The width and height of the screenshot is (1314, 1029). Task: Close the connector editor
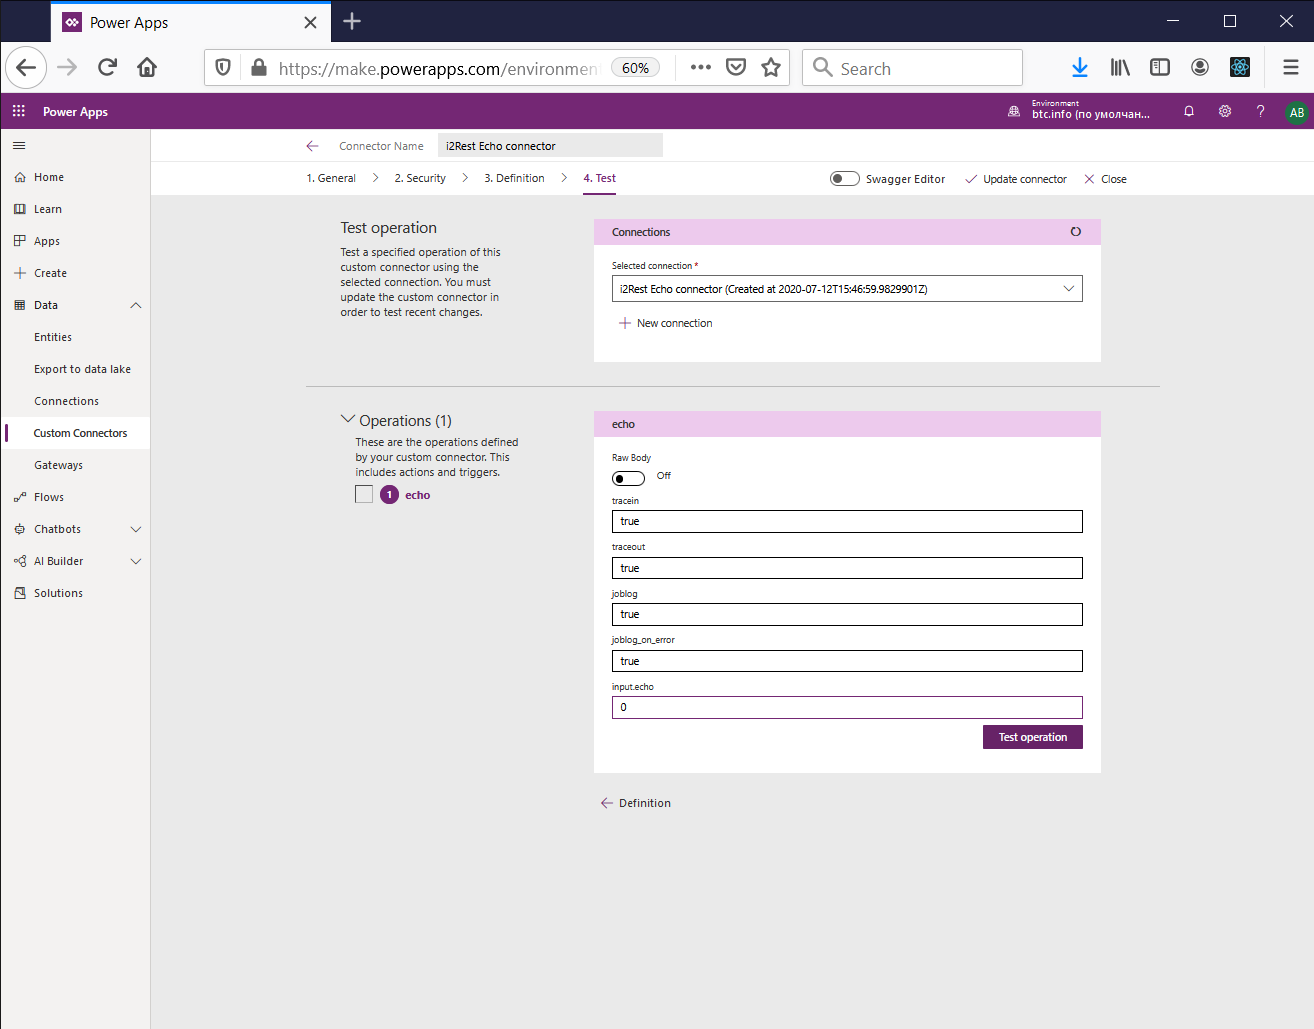pos(1106,179)
